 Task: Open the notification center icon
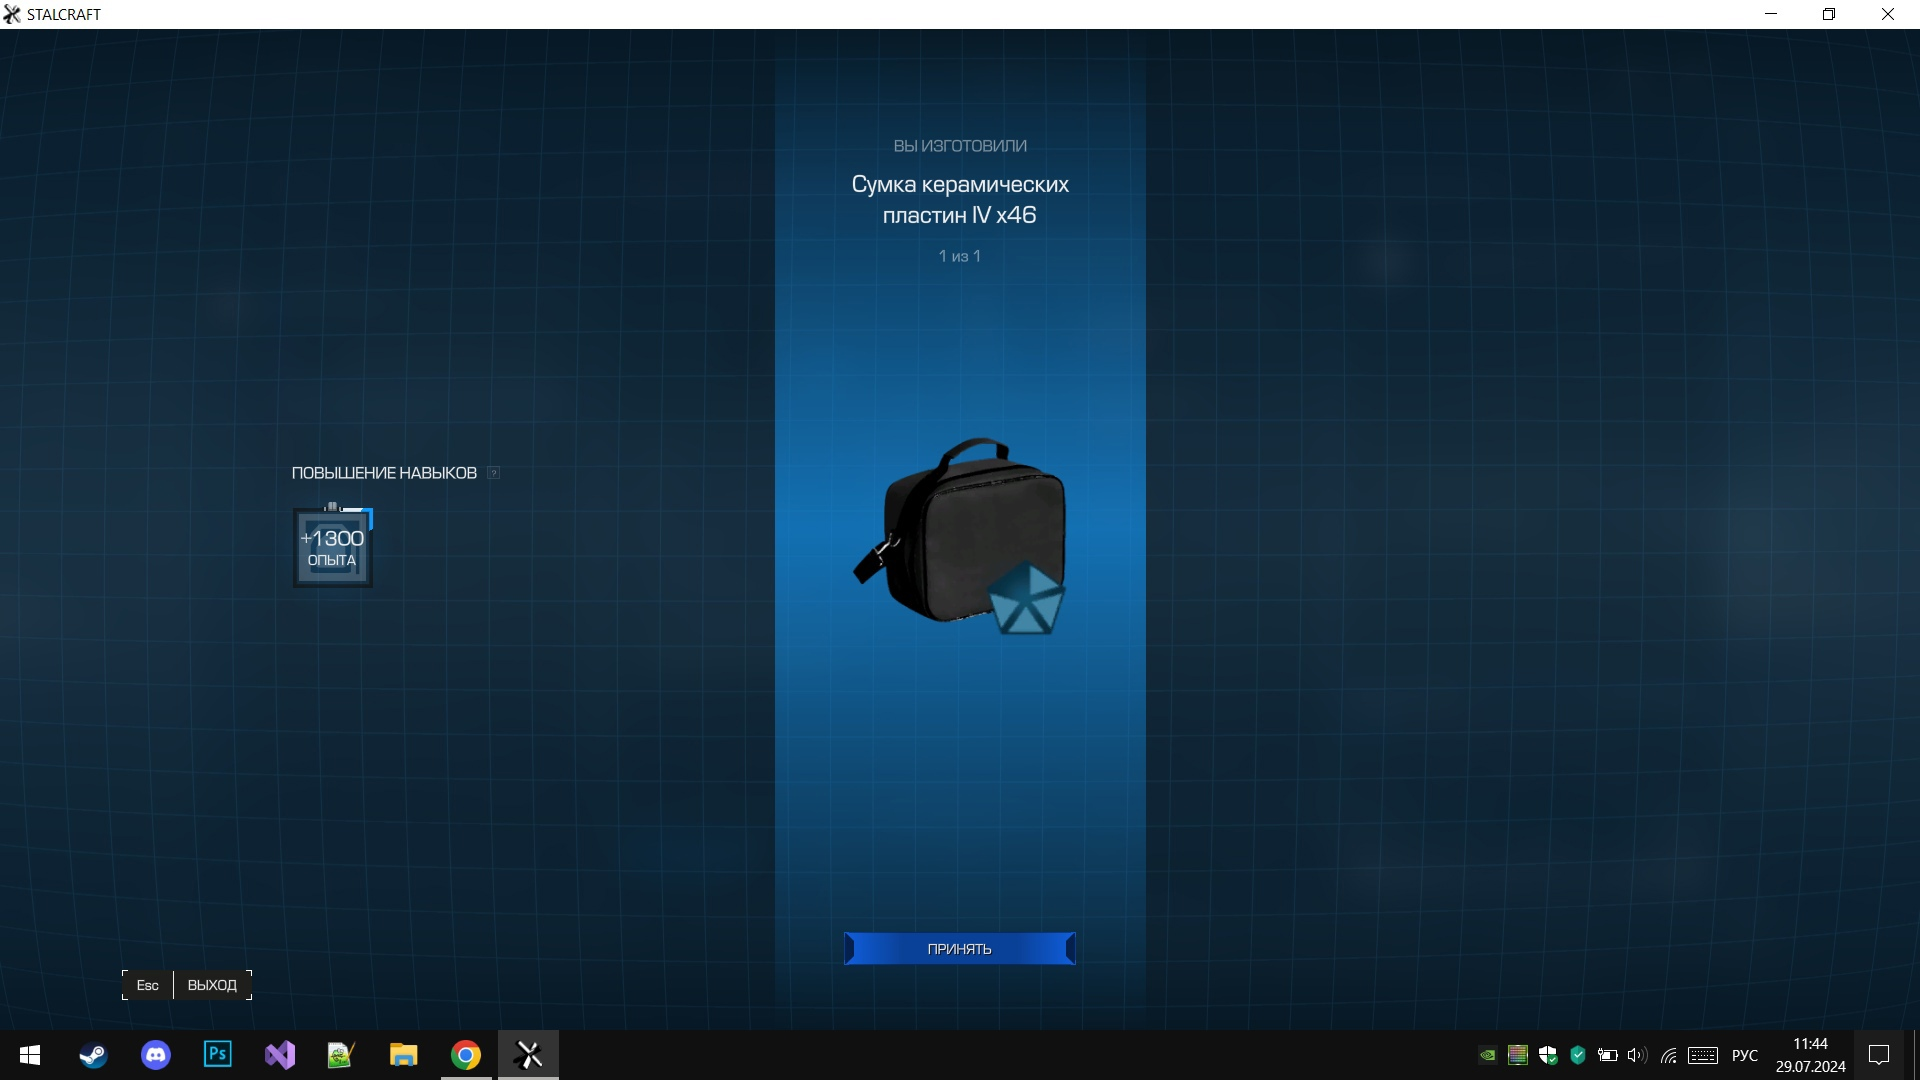click(1879, 1055)
